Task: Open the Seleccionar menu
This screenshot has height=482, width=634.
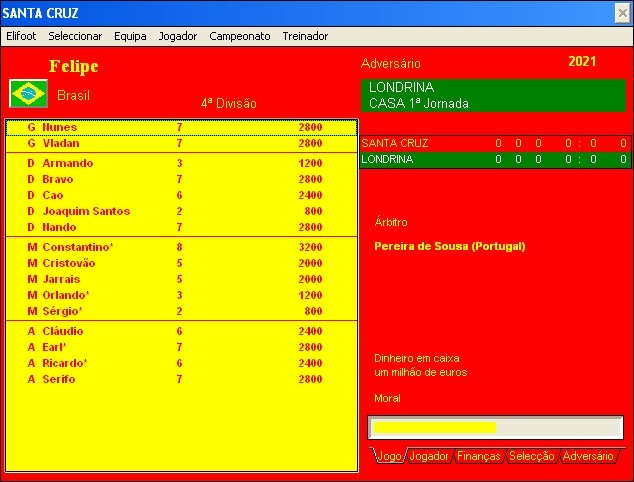Action: [x=75, y=36]
